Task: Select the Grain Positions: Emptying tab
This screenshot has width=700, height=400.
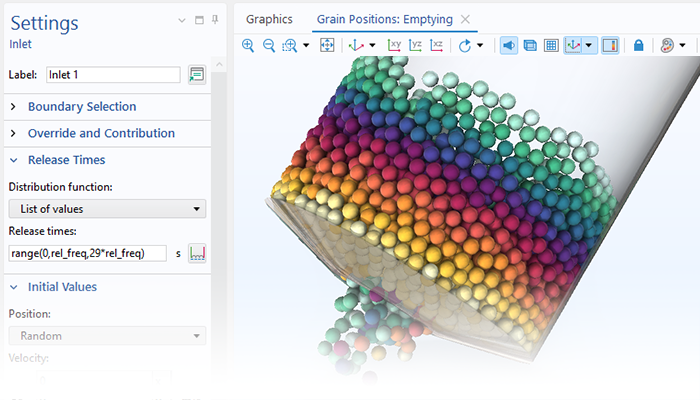Action: (x=385, y=19)
